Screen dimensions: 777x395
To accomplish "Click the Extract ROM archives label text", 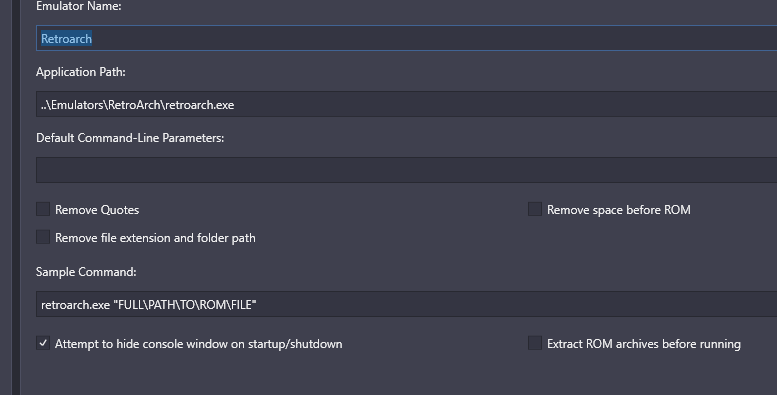I will pyautogui.click(x=644, y=344).
